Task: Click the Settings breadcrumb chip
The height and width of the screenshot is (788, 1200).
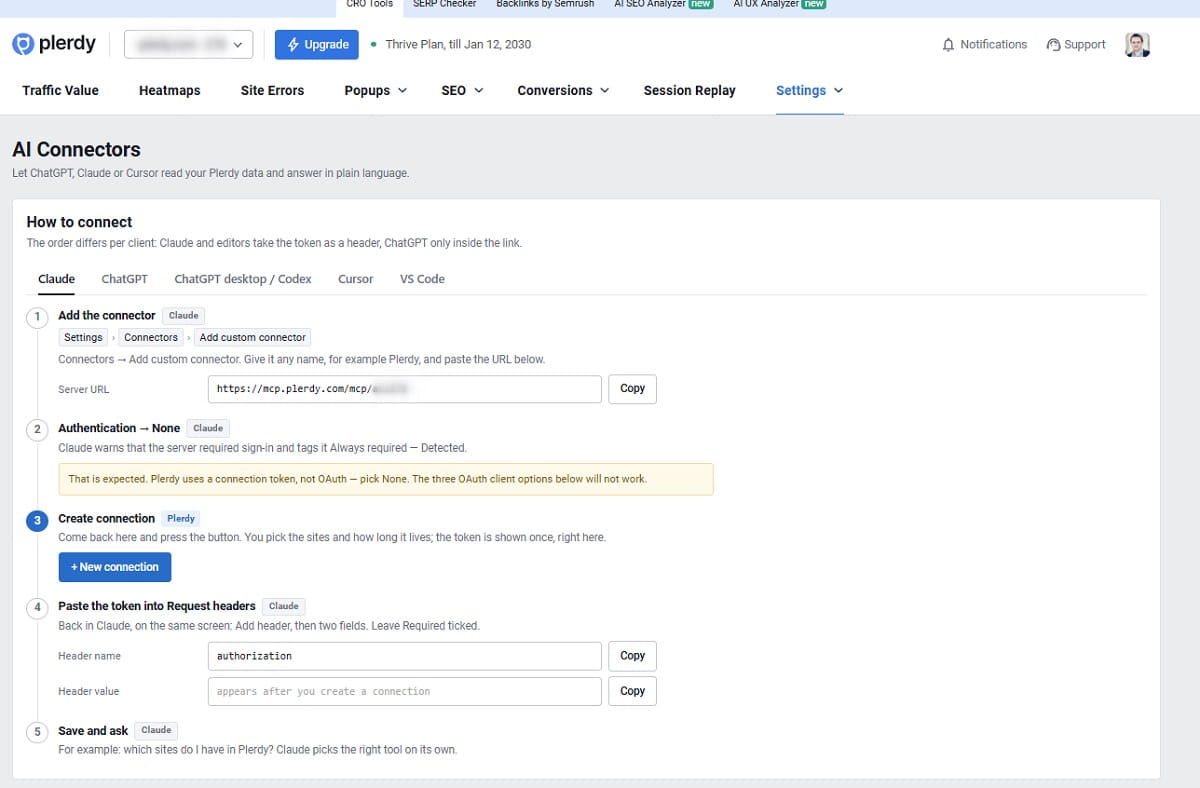Action: pos(83,337)
